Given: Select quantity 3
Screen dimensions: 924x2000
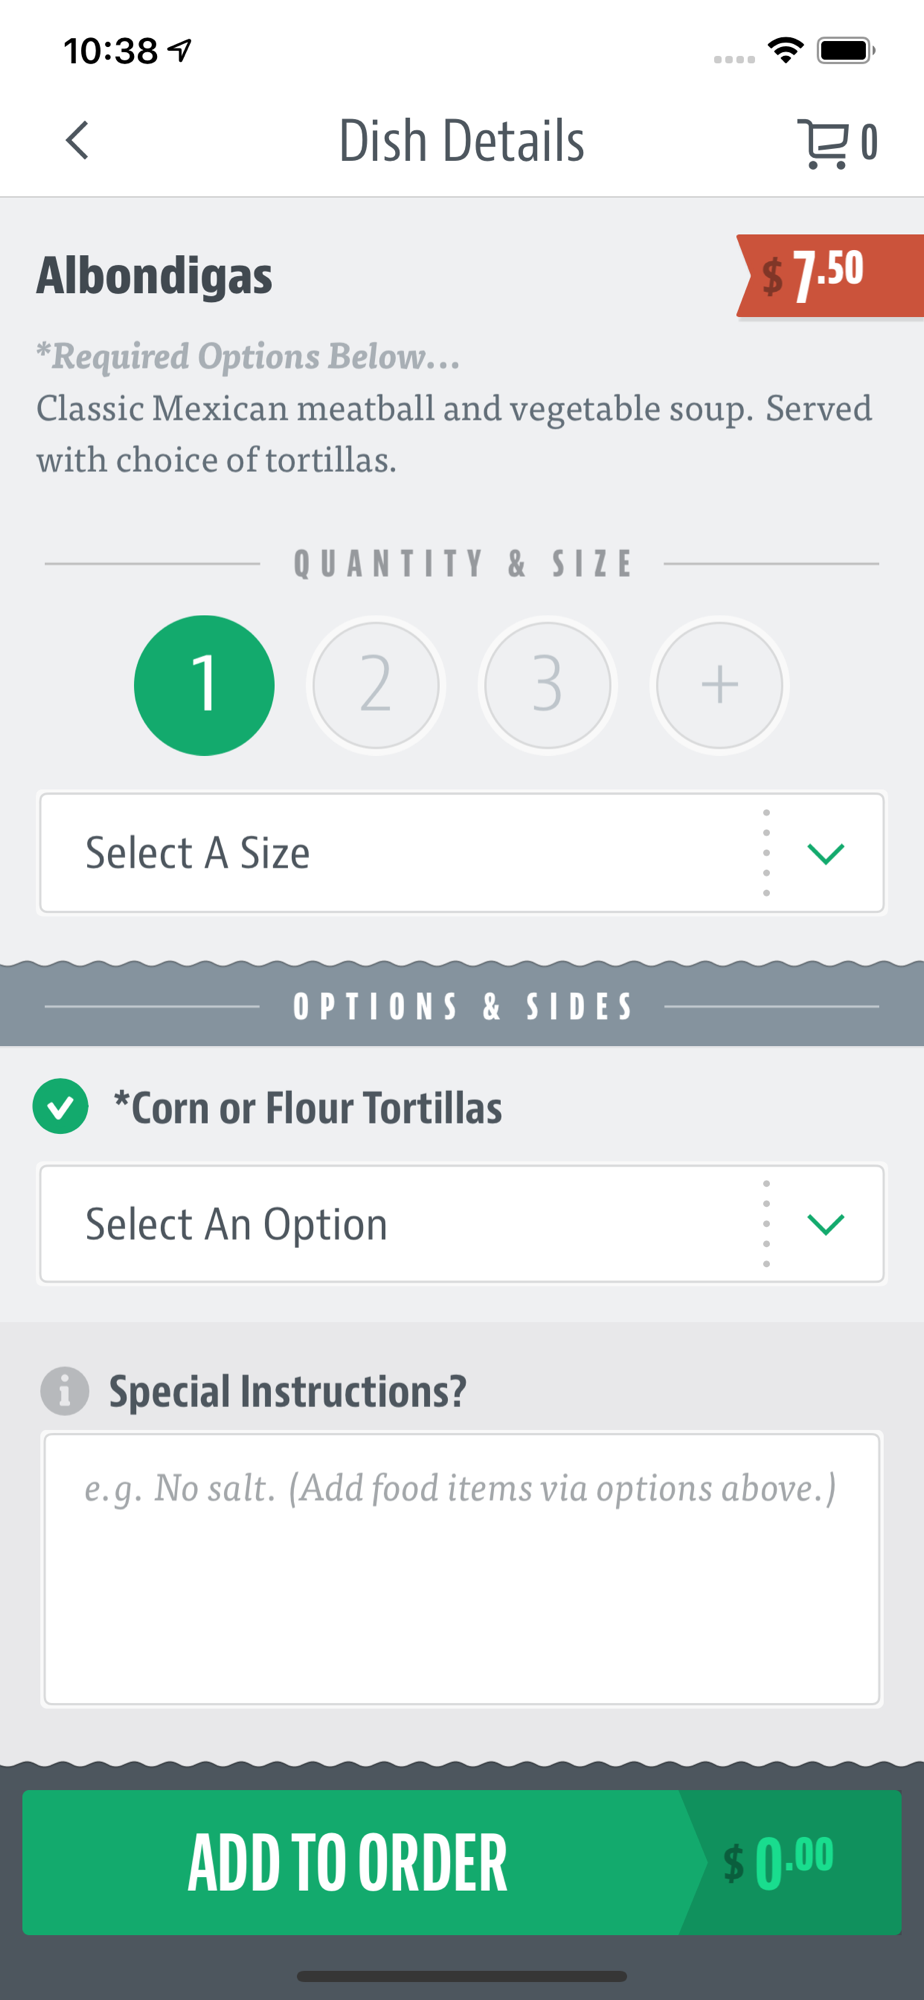Looking at the screenshot, I should (548, 685).
